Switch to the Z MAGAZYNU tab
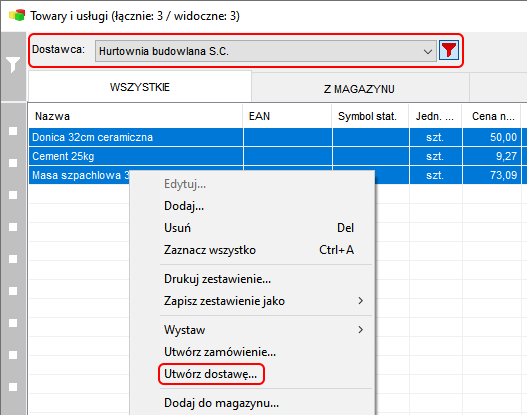 coord(360,89)
